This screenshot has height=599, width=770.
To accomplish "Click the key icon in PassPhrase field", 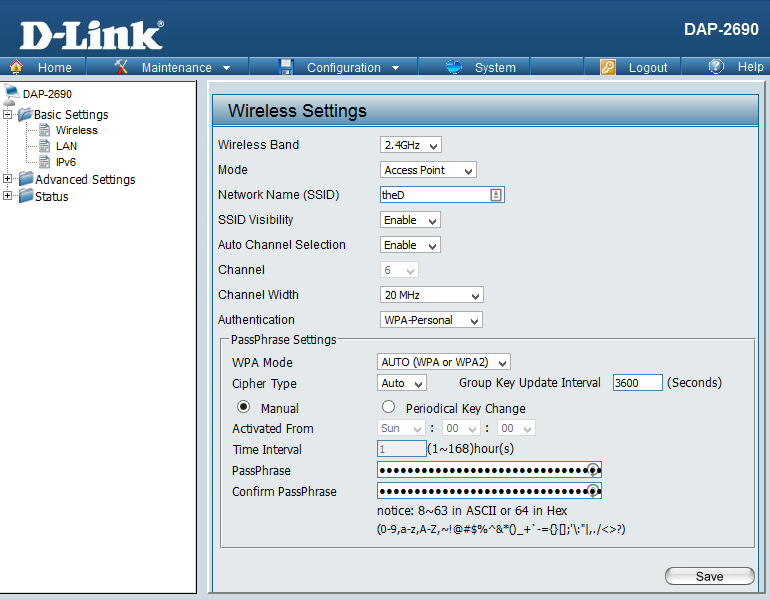I will click(593, 470).
